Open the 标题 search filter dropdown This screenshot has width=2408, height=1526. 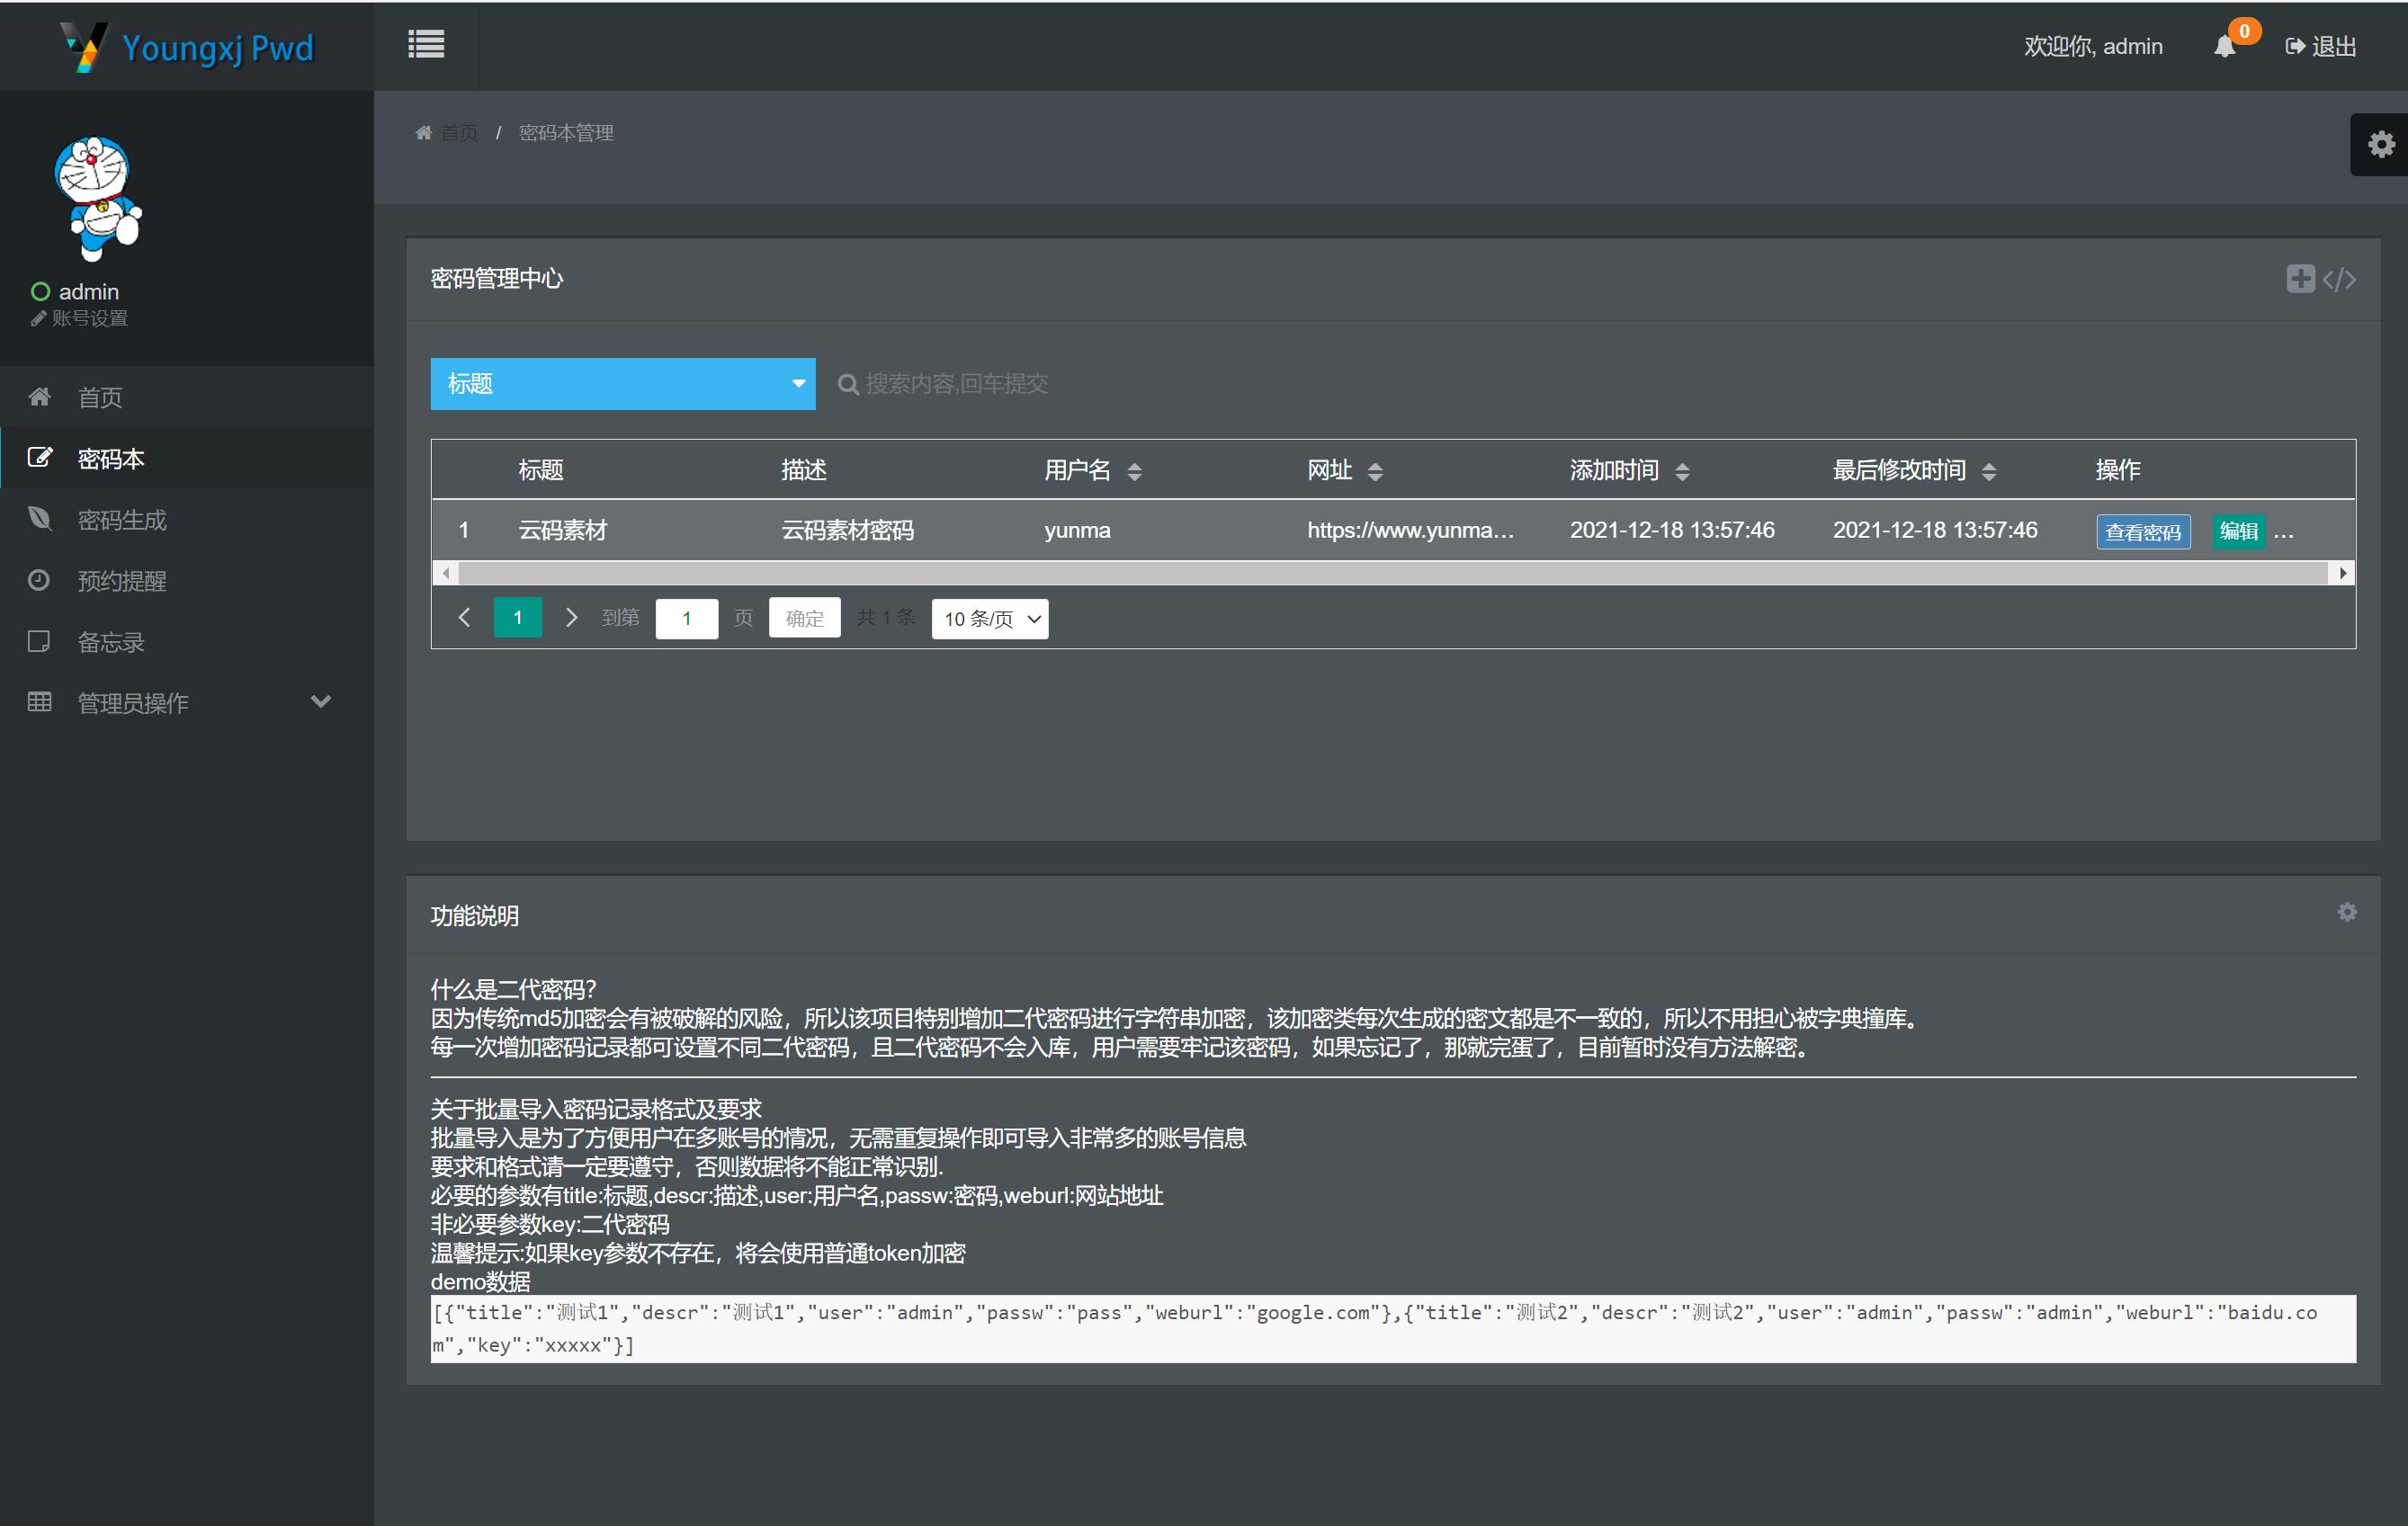622,383
